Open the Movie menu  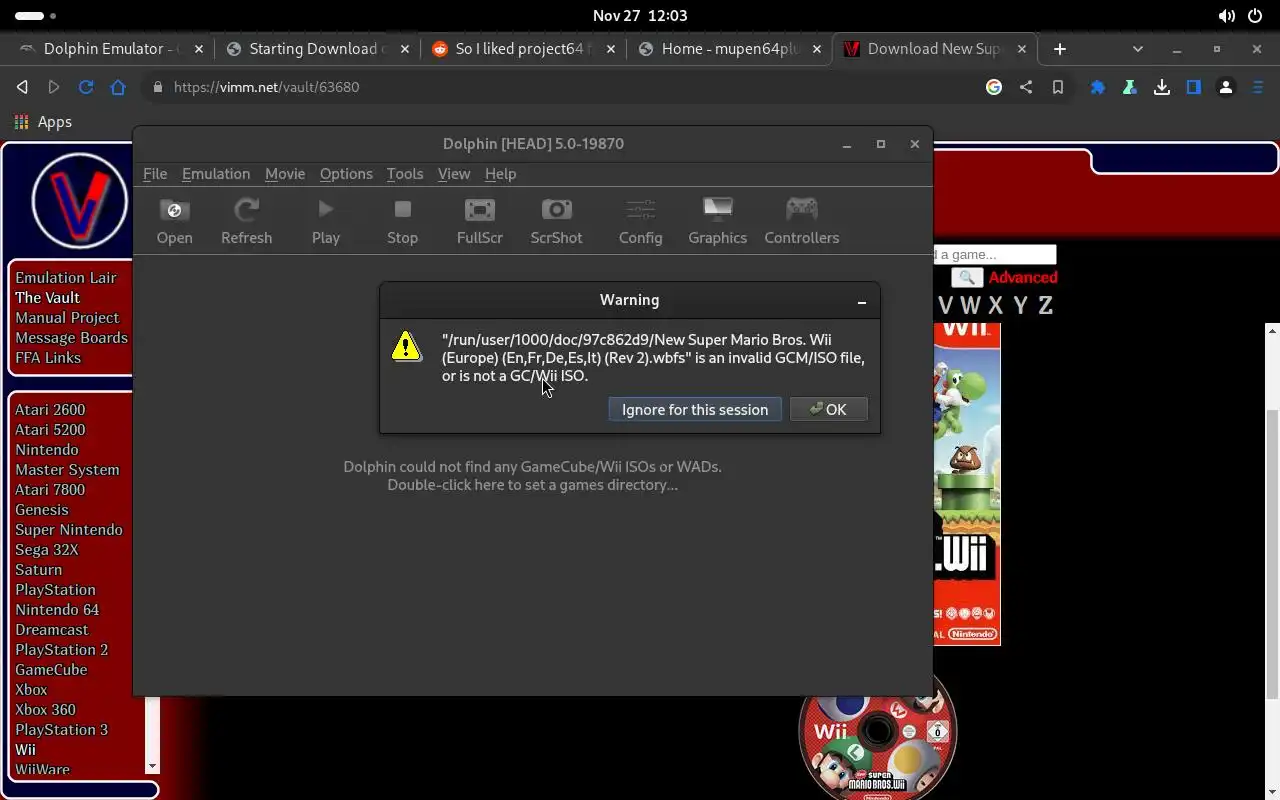(x=285, y=174)
